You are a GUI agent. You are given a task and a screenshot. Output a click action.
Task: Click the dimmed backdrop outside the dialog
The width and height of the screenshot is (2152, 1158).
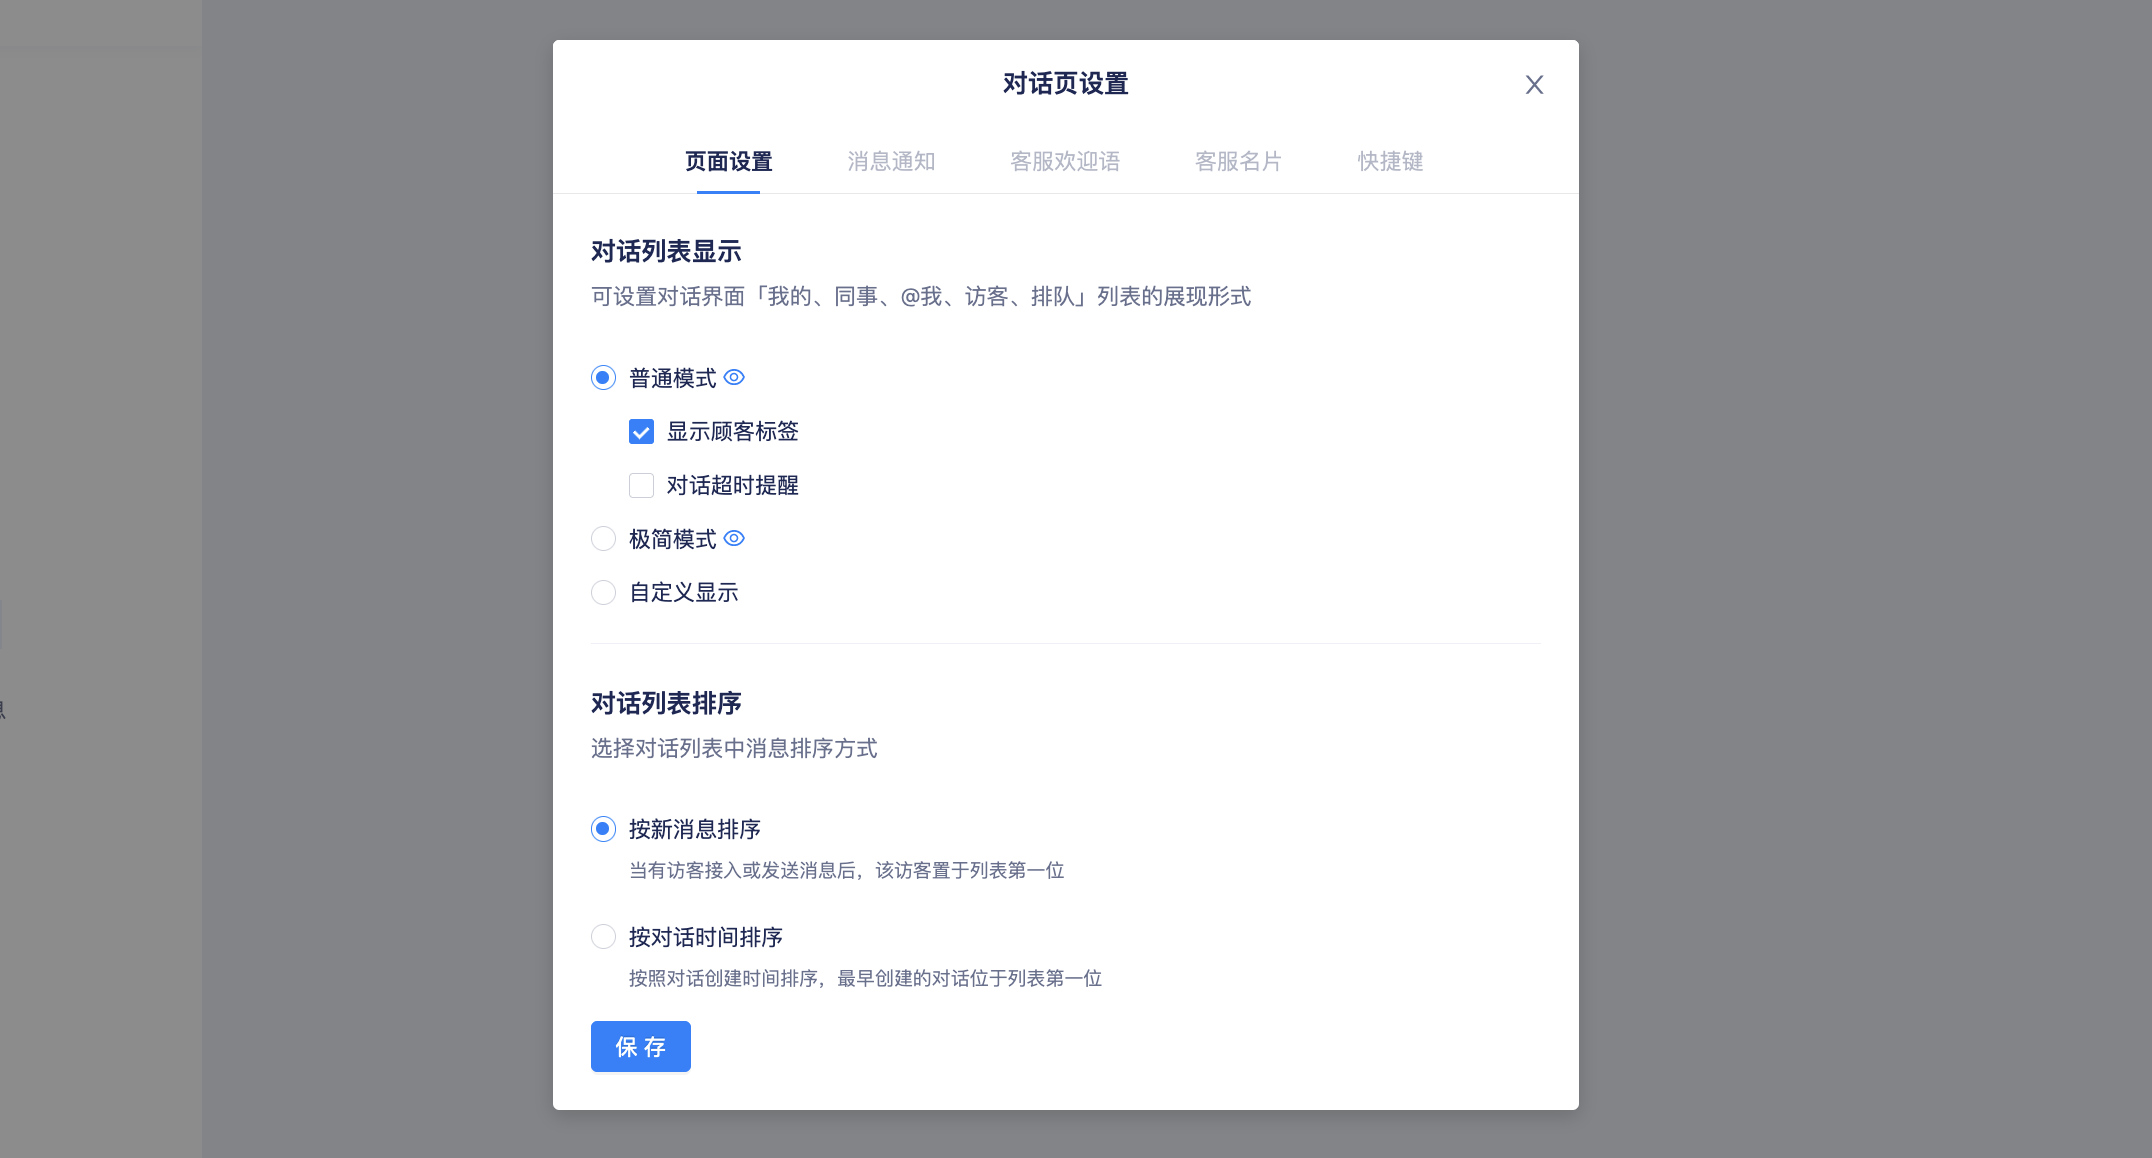point(1860,580)
